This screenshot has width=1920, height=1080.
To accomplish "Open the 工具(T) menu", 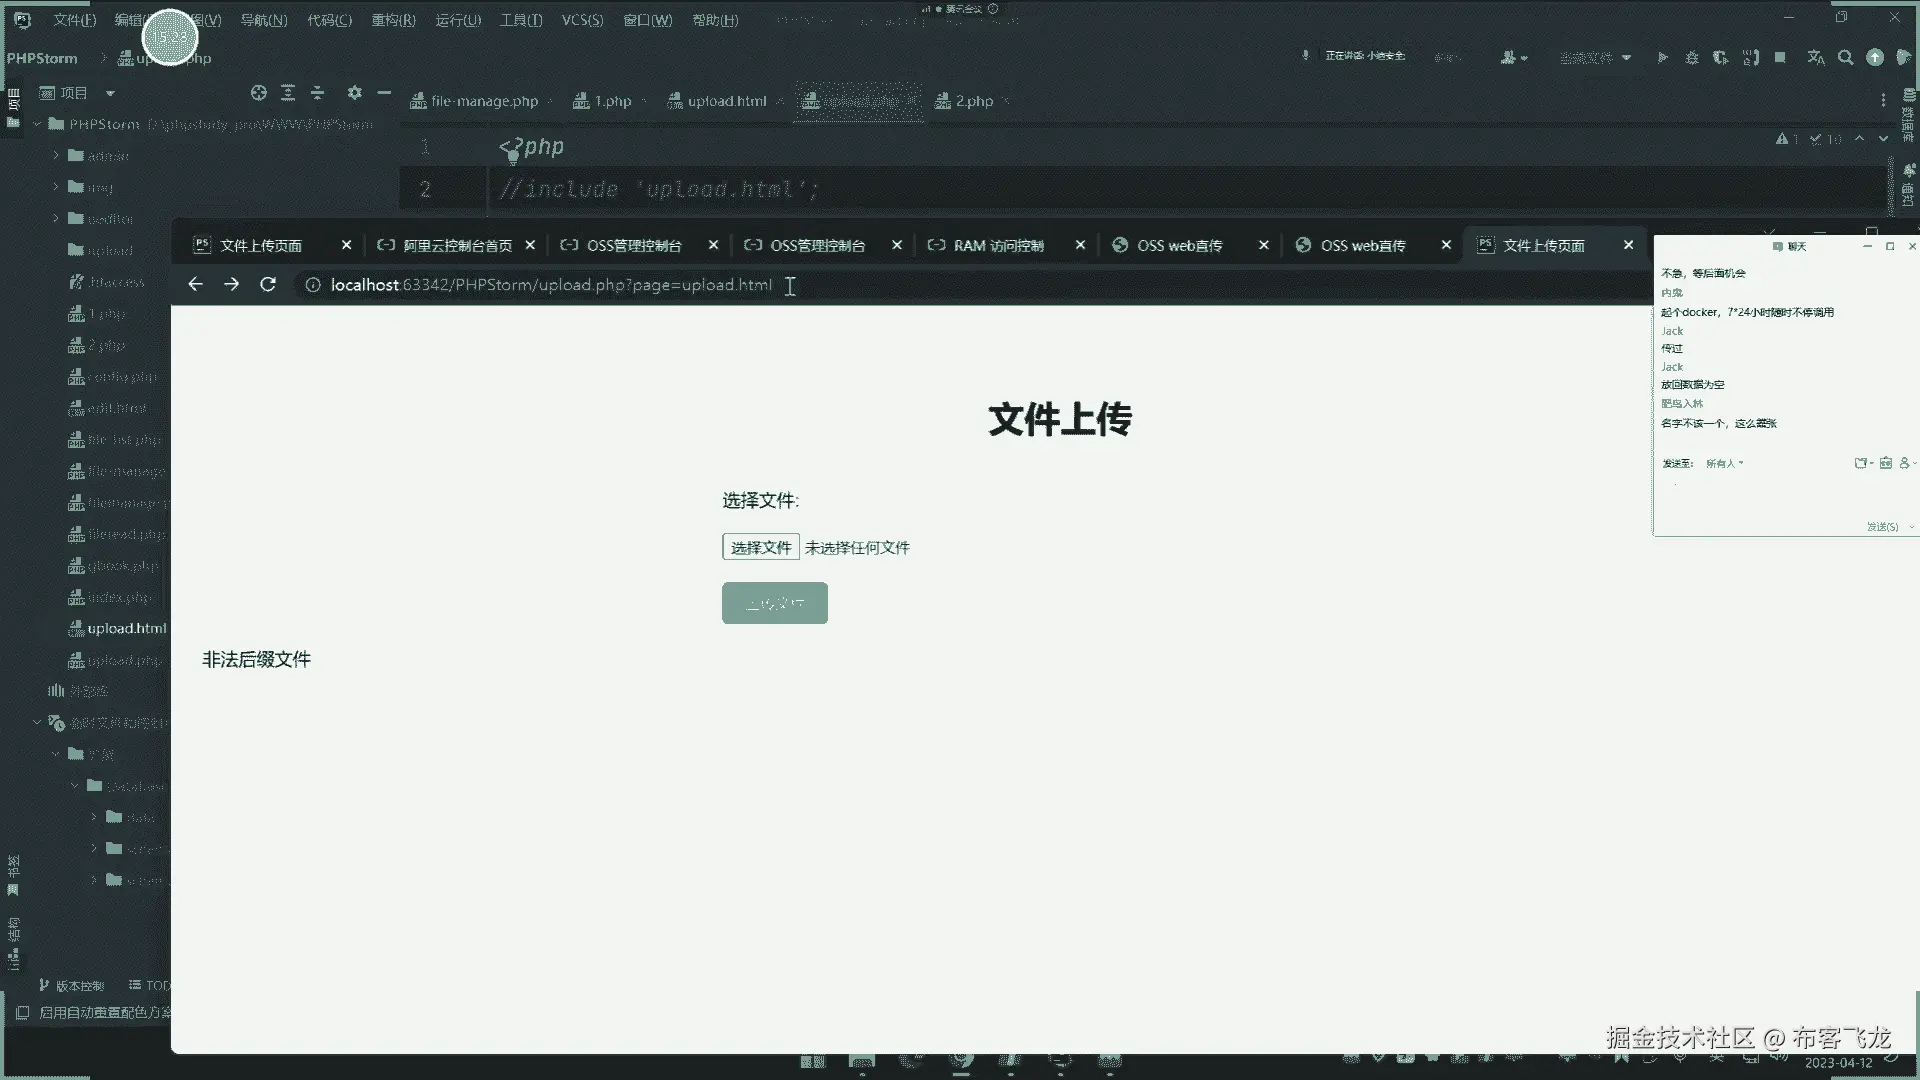I will point(520,20).
